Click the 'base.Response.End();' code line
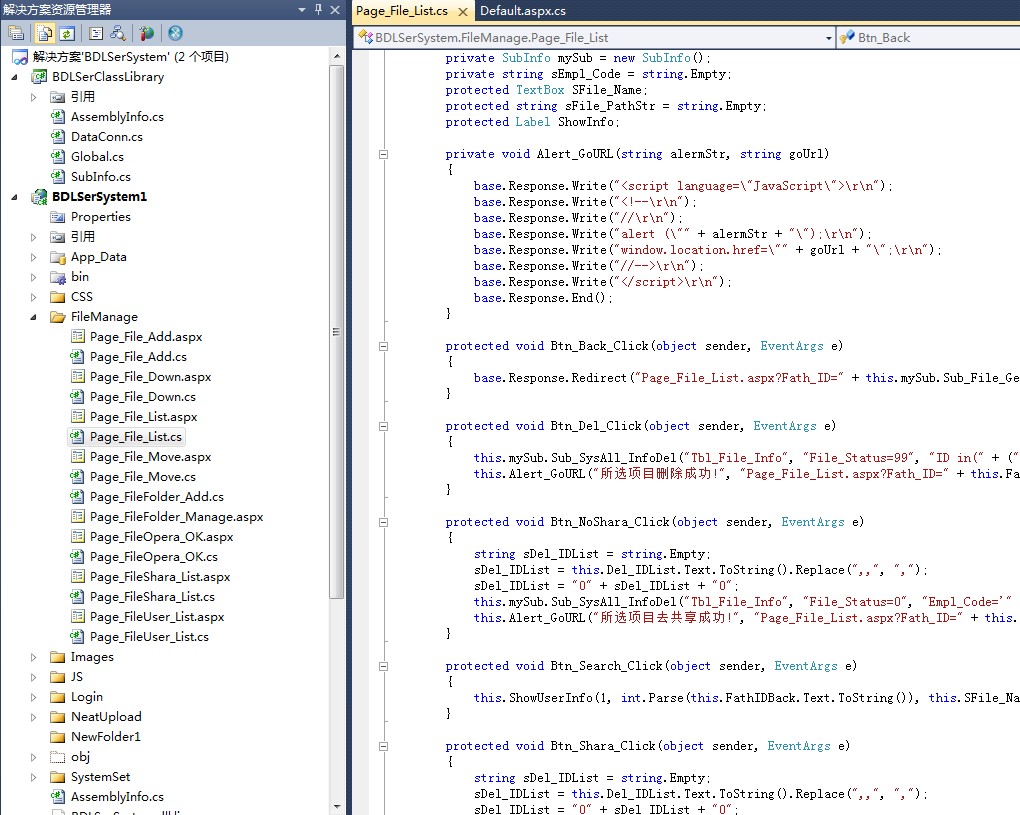The height and width of the screenshot is (815, 1020). coord(543,298)
